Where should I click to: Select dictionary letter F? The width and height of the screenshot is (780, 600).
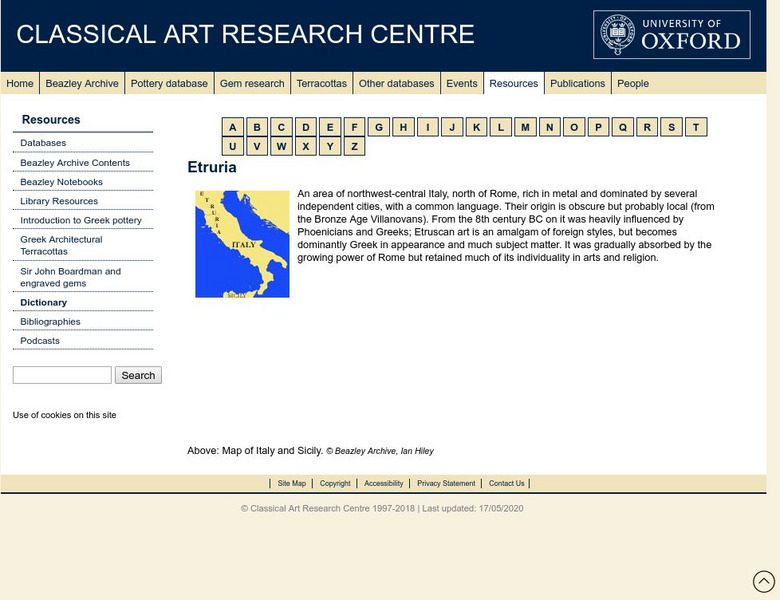pos(354,127)
